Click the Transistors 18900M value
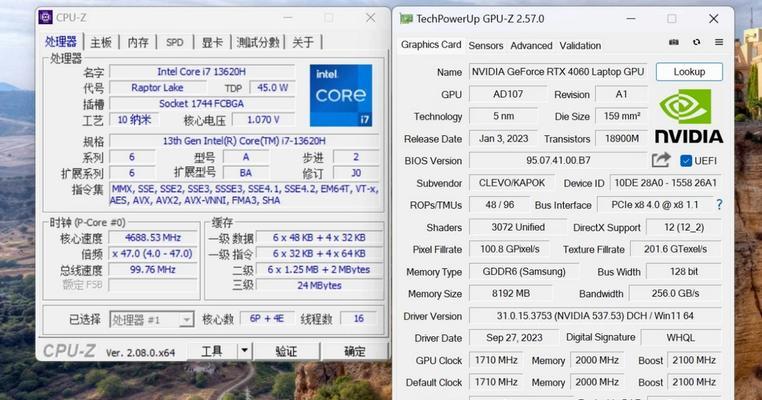This screenshot has height=400, width=762. pos(622,139)
